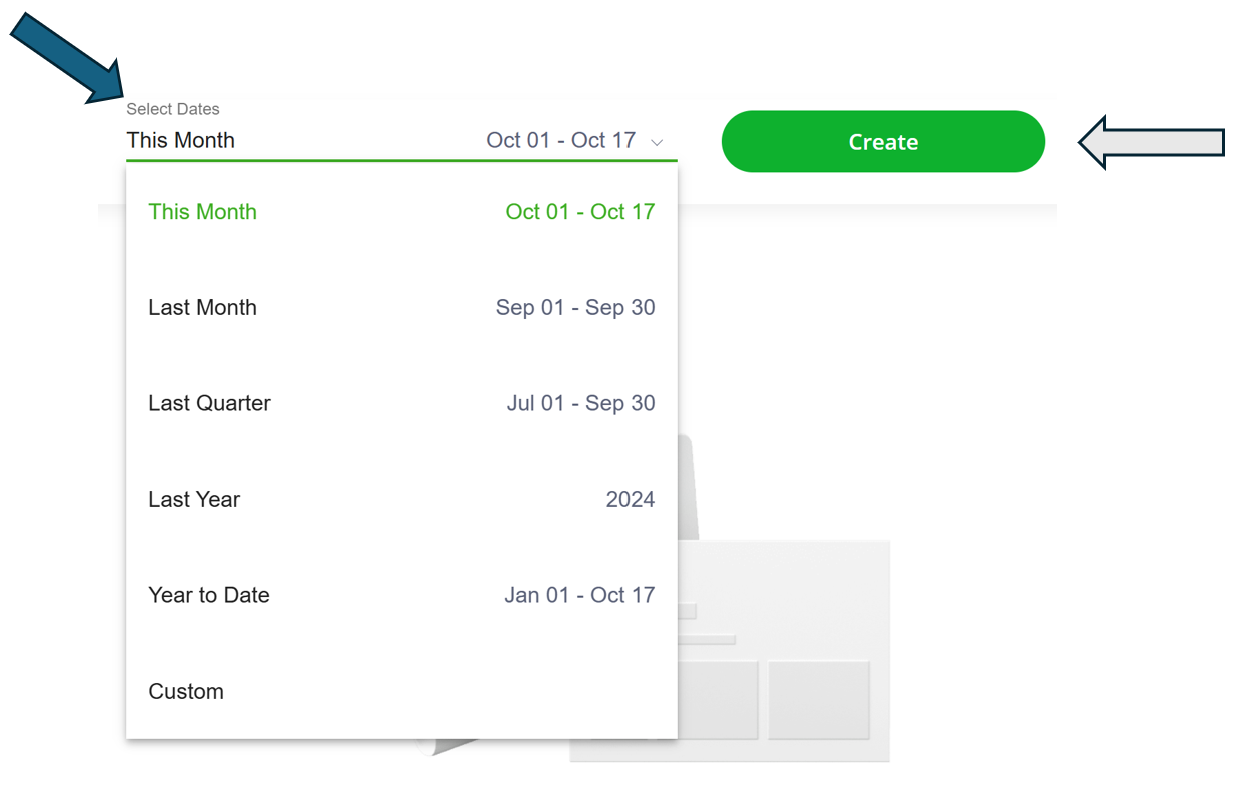Click the left square tile in background illustration

click(718, 700)
